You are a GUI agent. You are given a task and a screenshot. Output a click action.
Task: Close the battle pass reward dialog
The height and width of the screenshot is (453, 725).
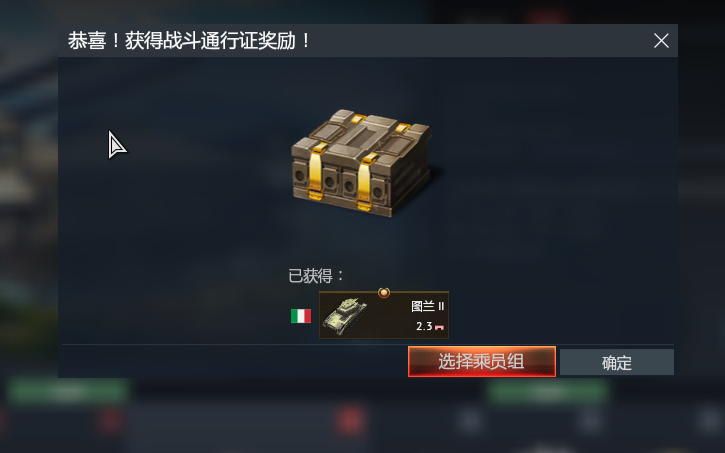661,41
